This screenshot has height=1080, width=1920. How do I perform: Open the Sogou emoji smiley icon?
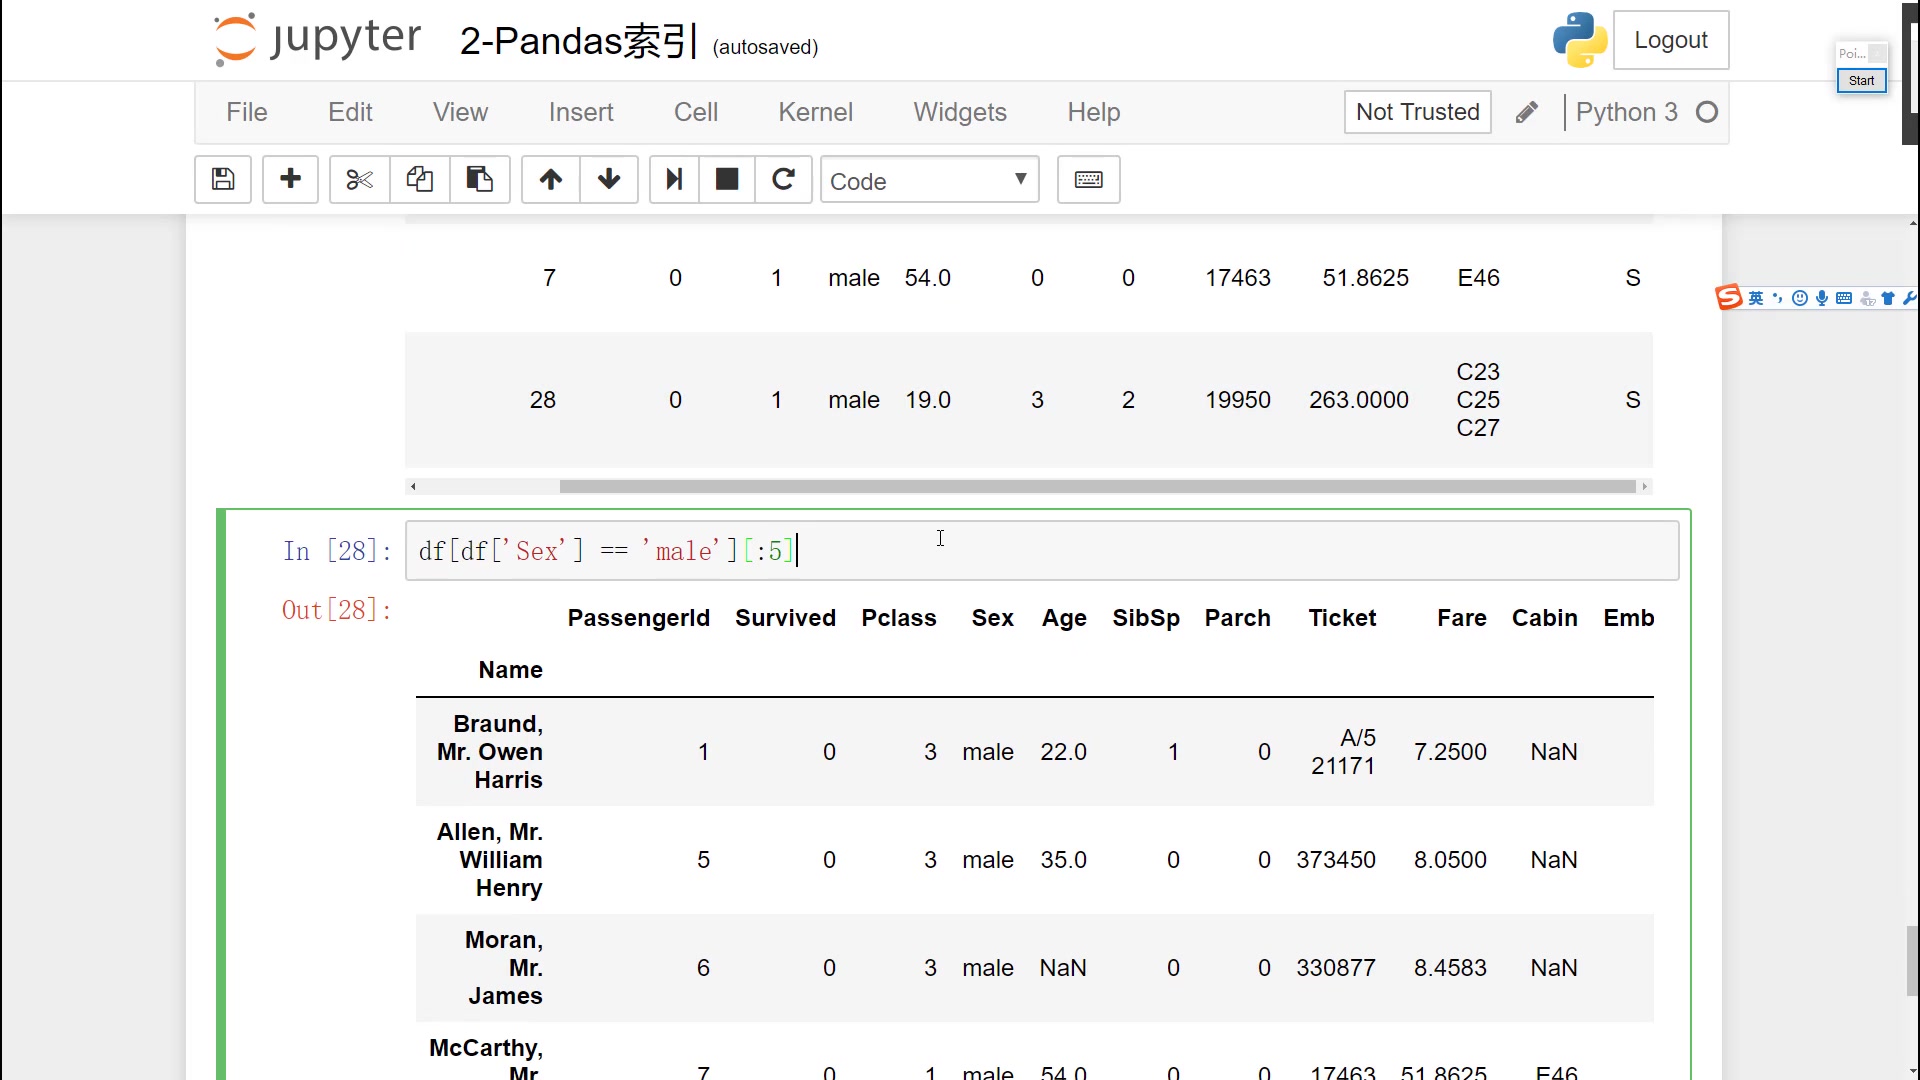point(1800,298)
